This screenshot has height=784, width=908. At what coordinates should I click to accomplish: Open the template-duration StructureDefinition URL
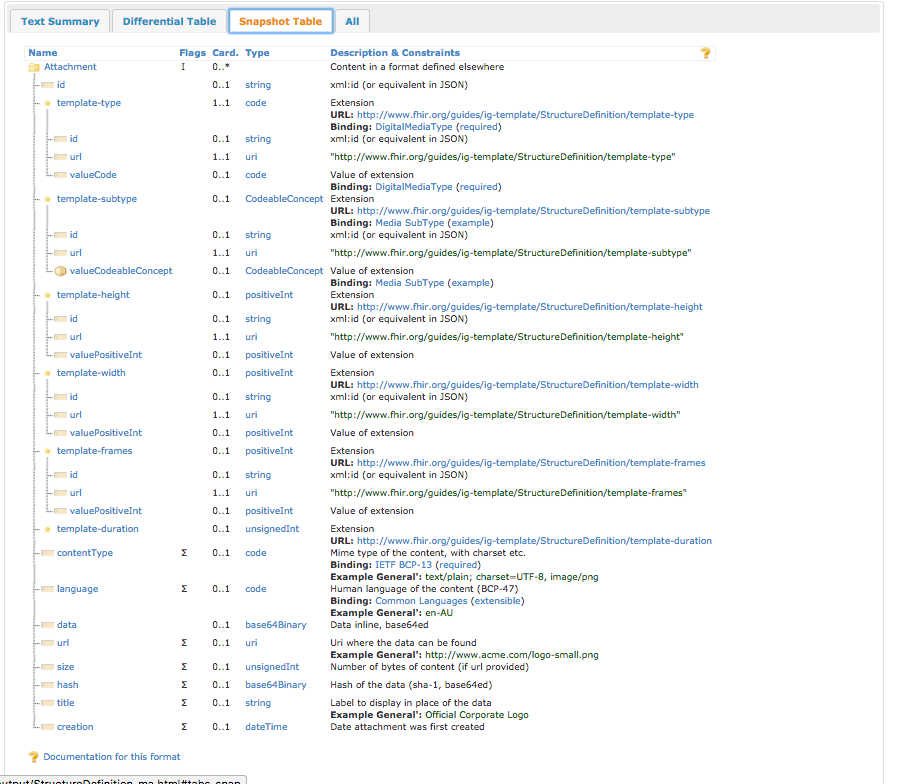(x=534, y=541)
